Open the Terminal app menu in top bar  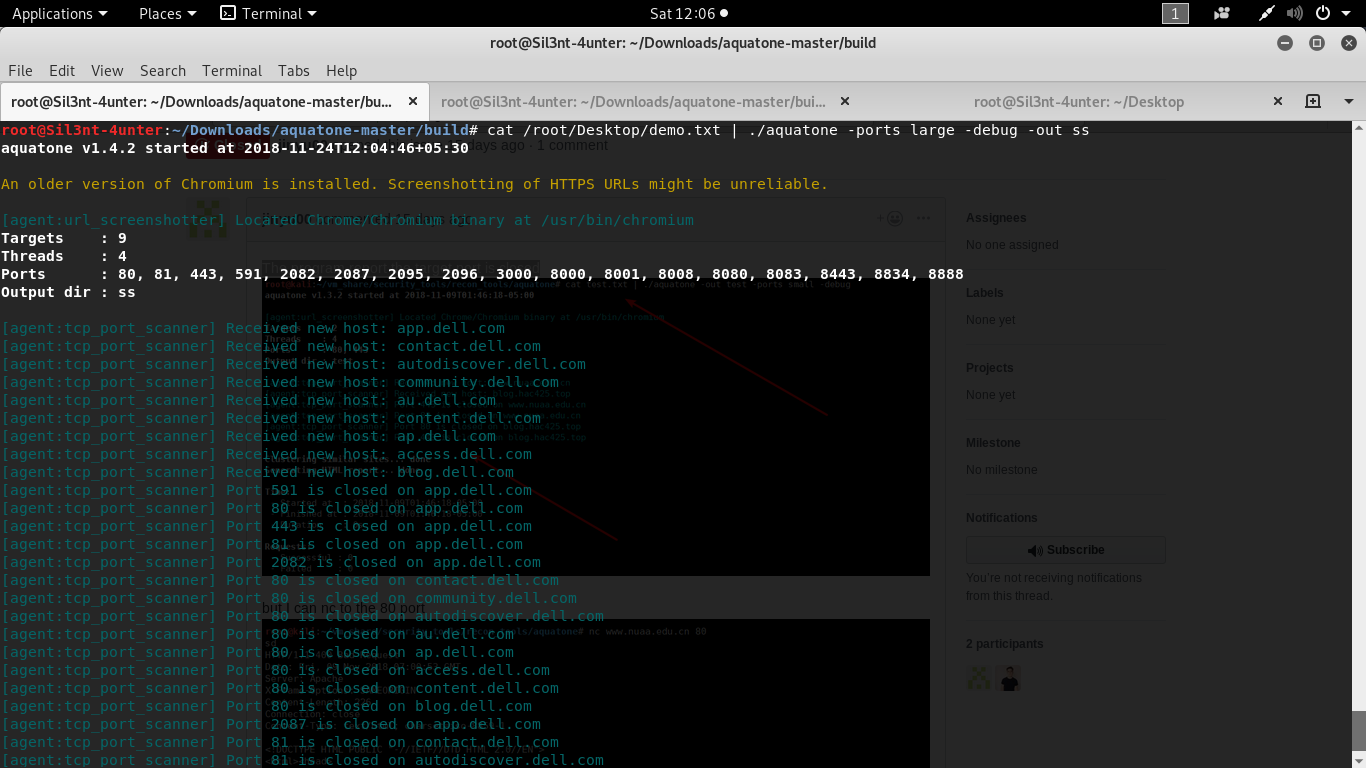coord(268,13)
